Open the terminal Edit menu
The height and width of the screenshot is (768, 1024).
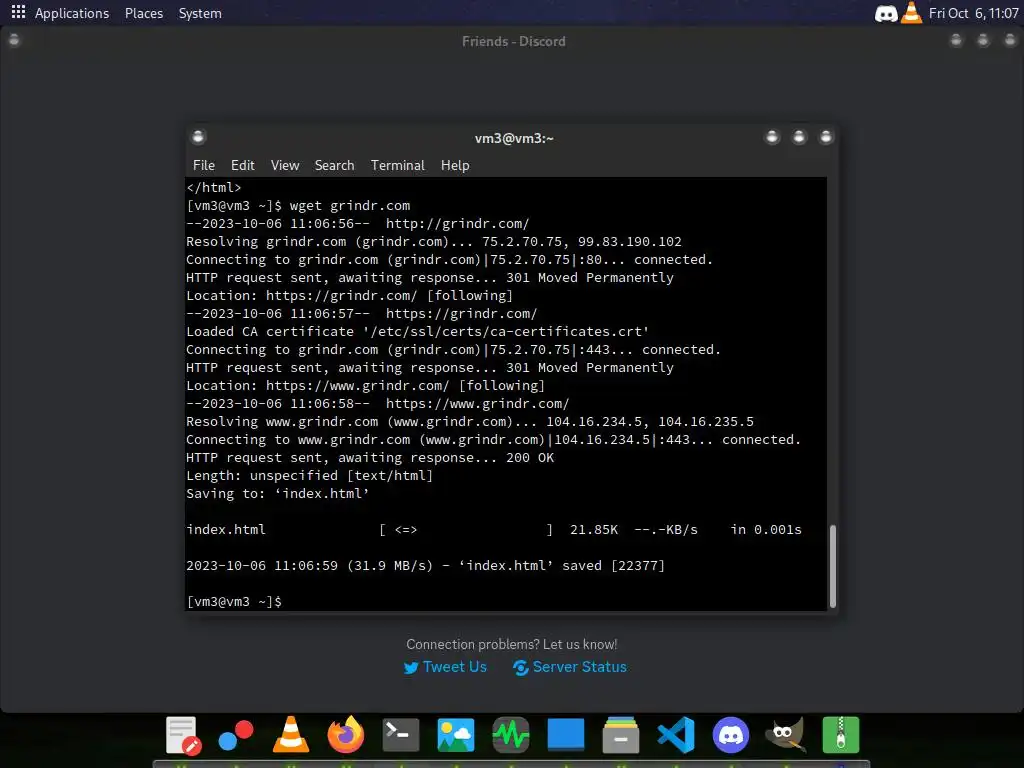tap(242, 165)
